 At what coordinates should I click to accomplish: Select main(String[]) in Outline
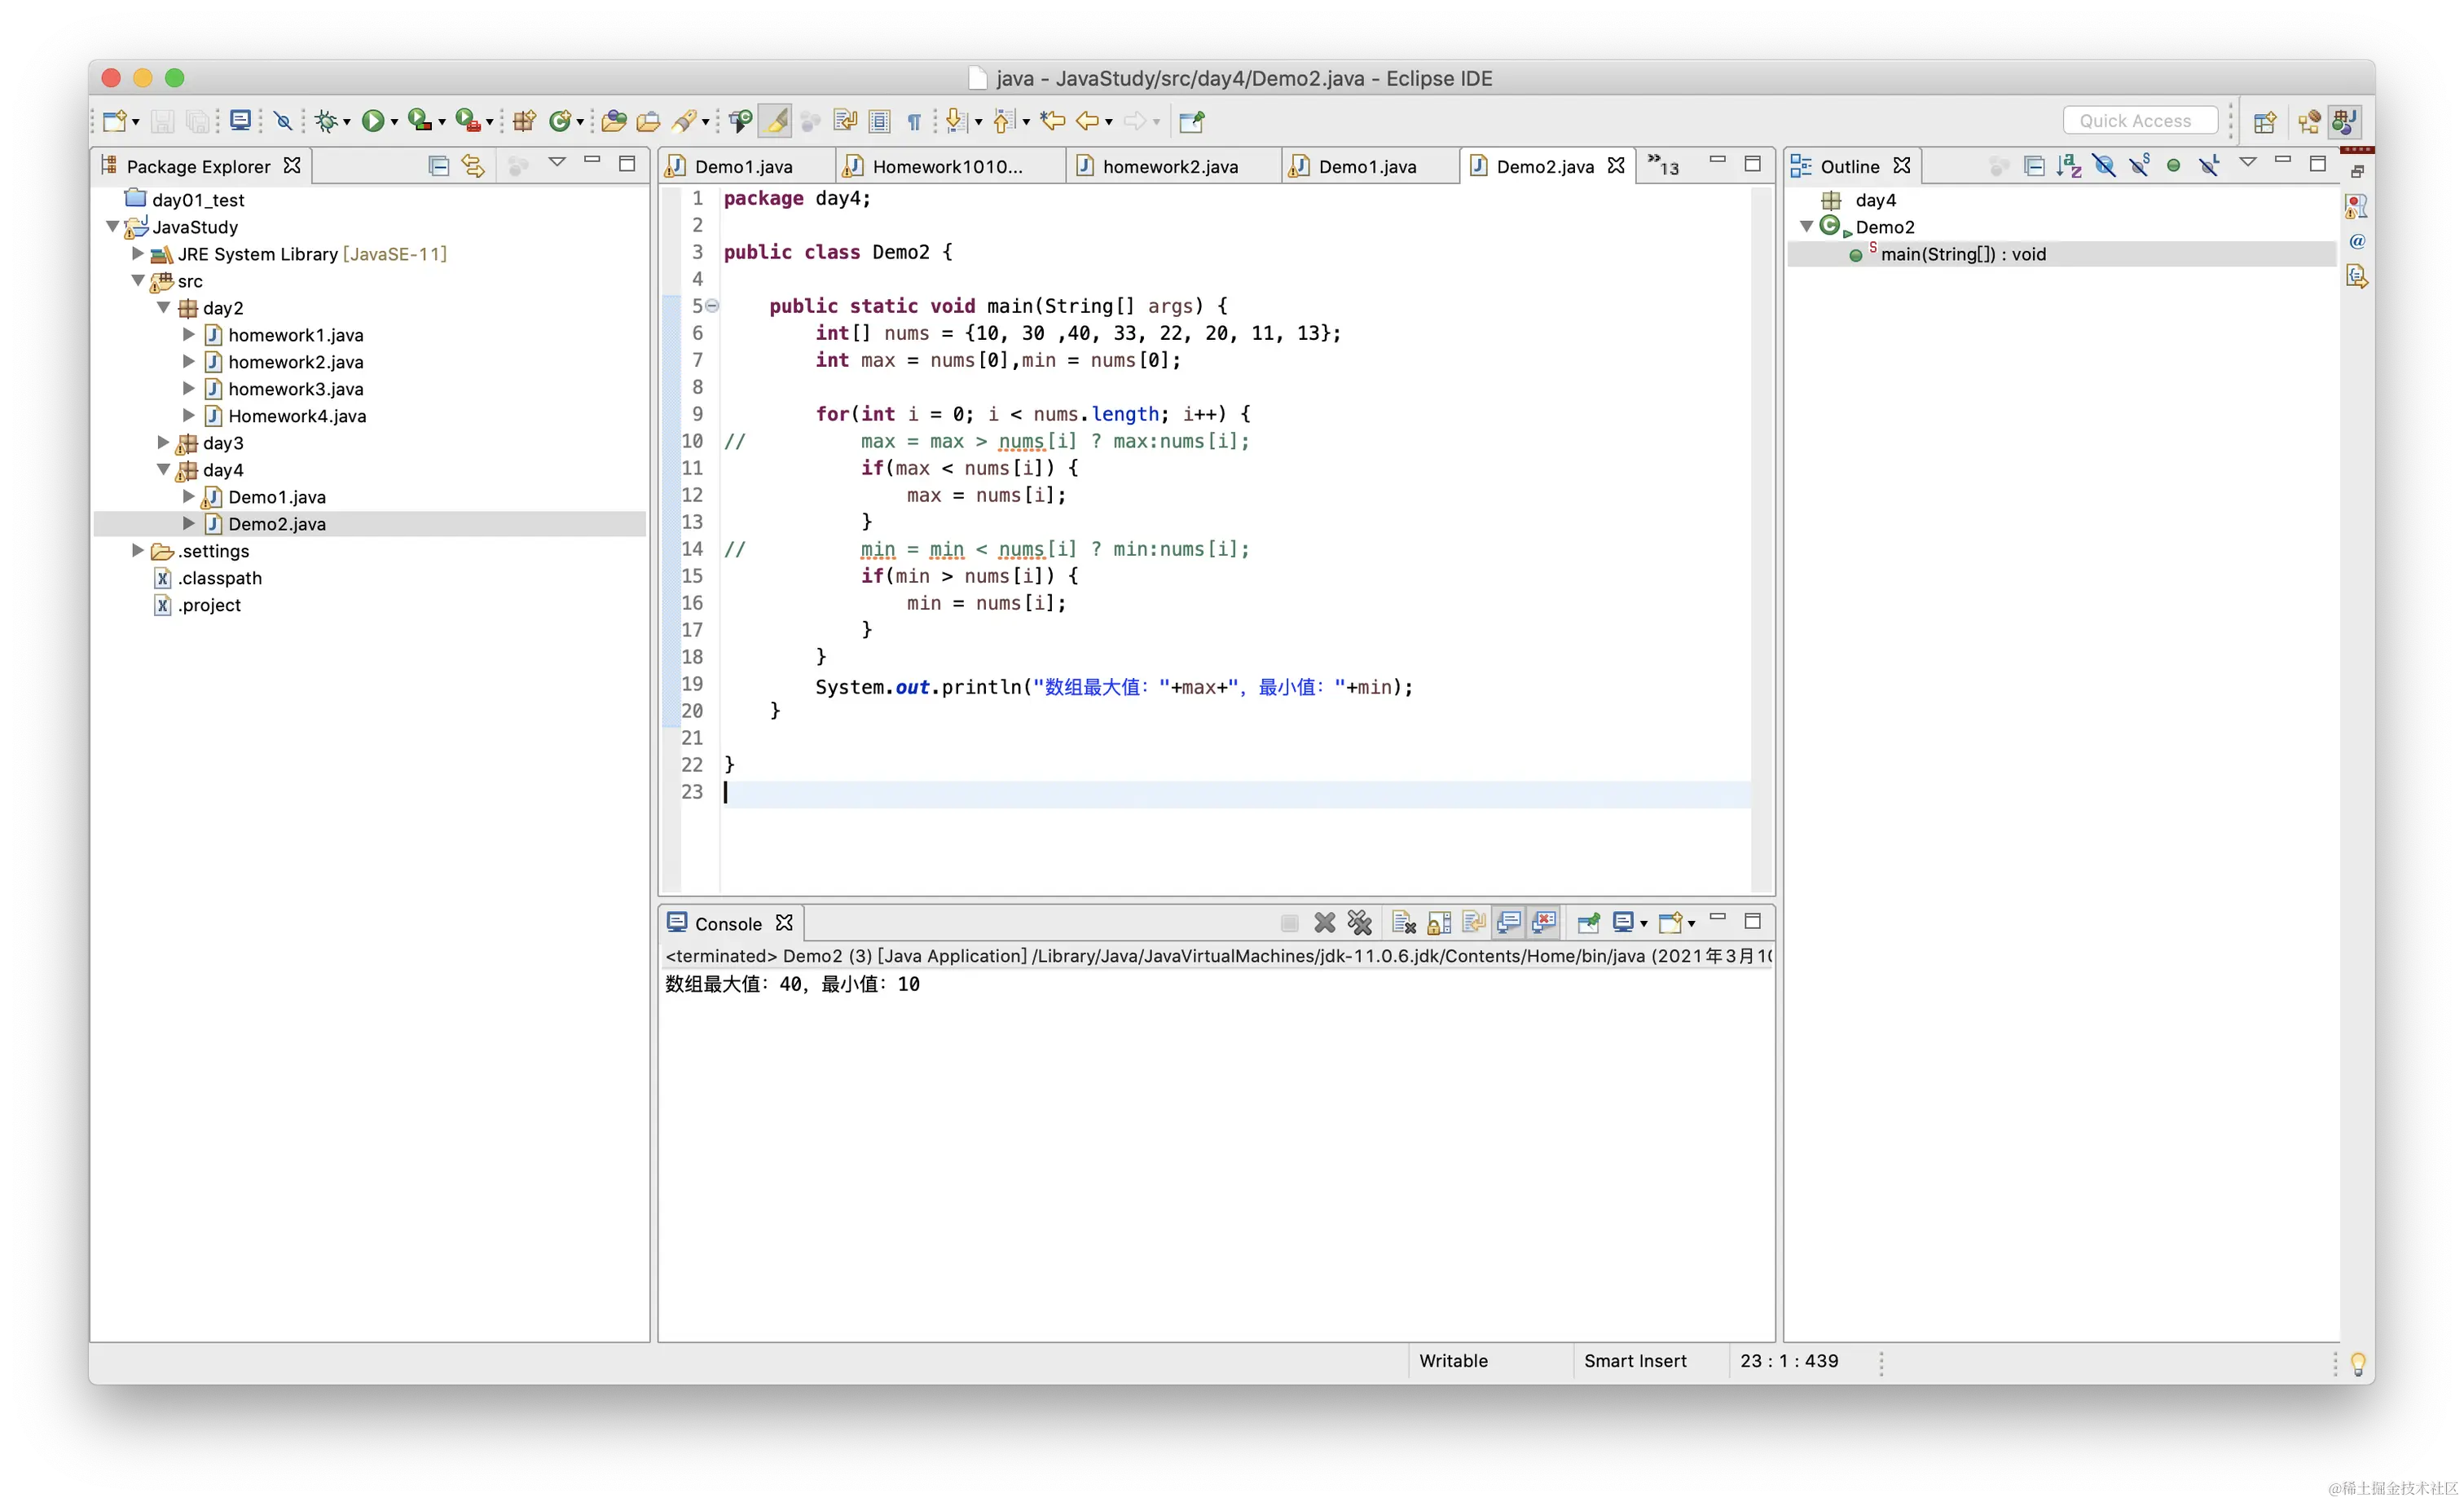[x=1962, y=254]
